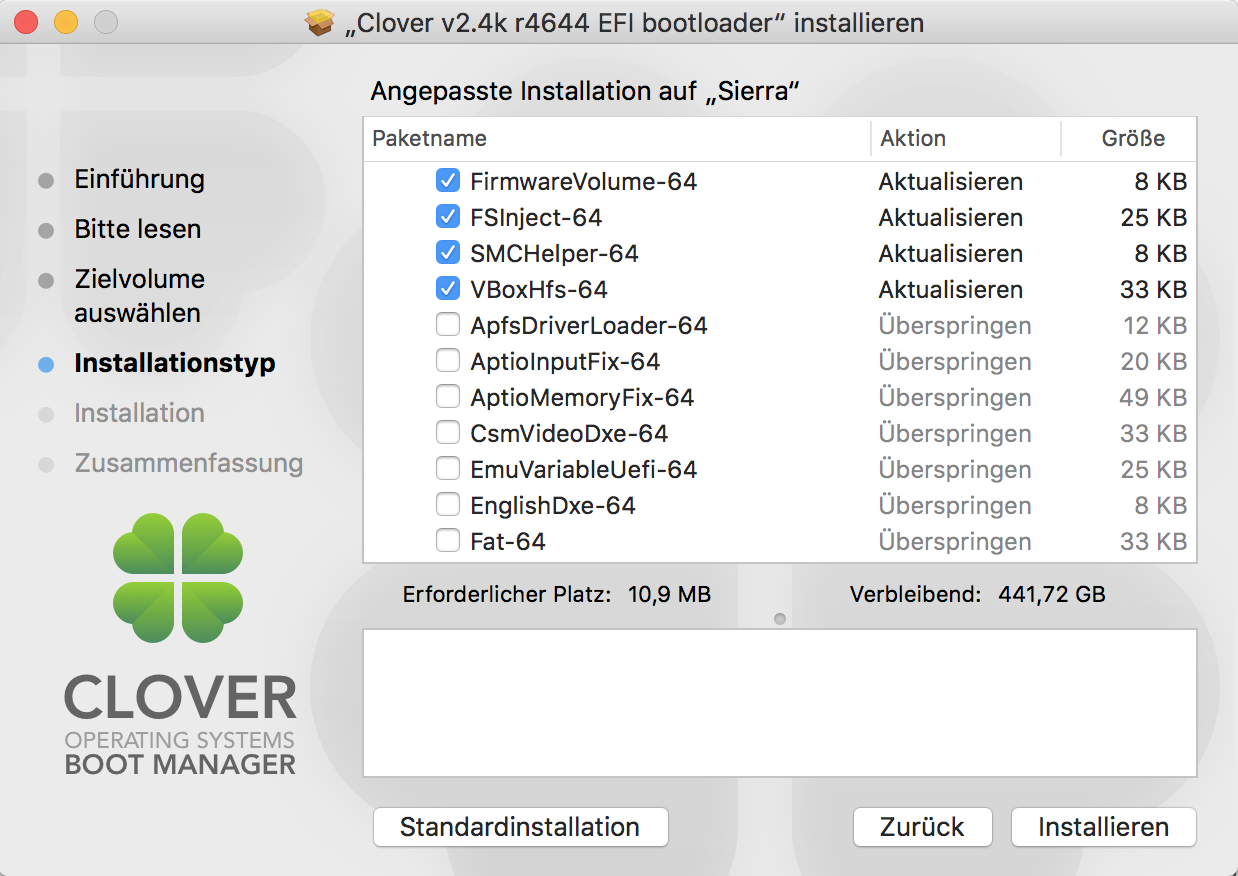The height and width of the screenshot is (876, 1238).
Task: Click Aktualisieren action for FirmwareVolume-64
Action: click(951, 181)
